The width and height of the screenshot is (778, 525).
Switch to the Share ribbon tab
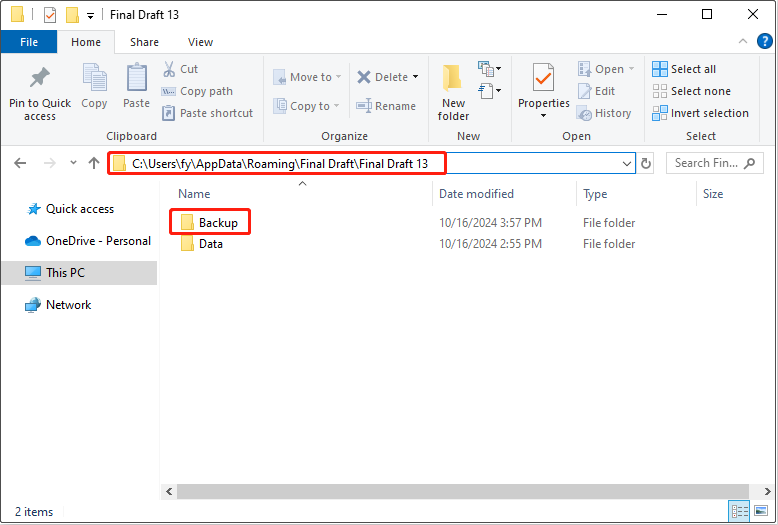coord(144,42)
